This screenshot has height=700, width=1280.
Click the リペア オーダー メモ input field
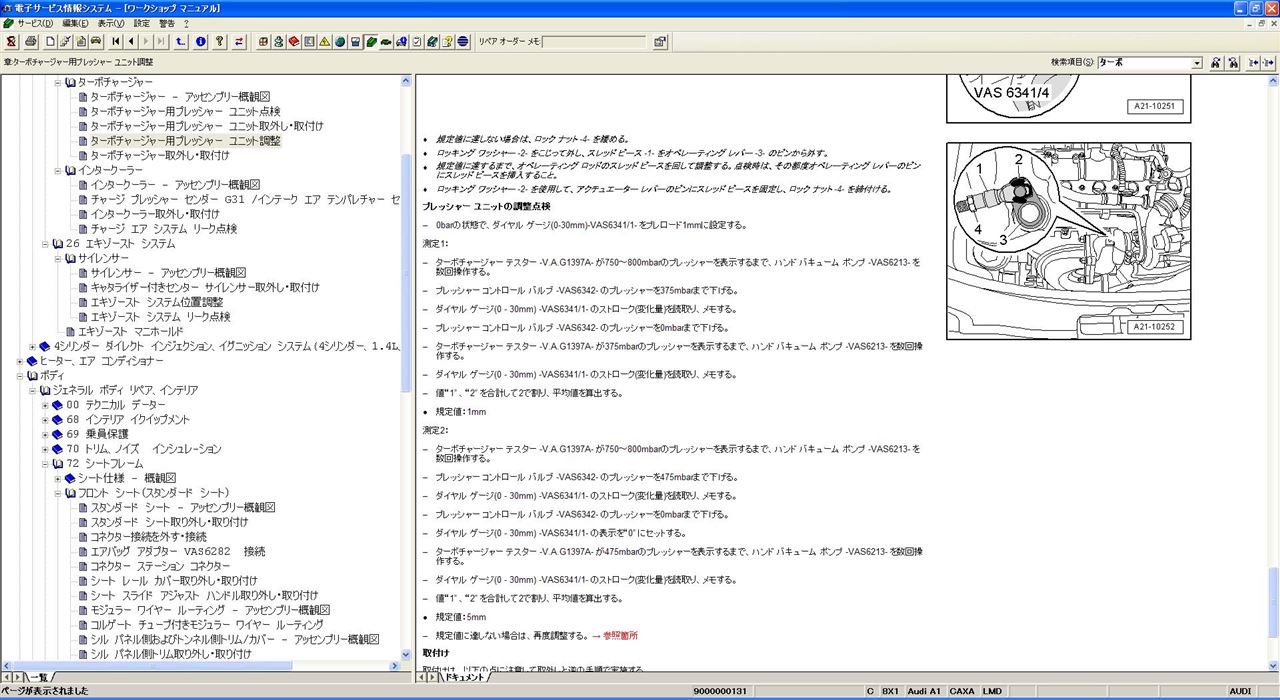pos(594,42)
